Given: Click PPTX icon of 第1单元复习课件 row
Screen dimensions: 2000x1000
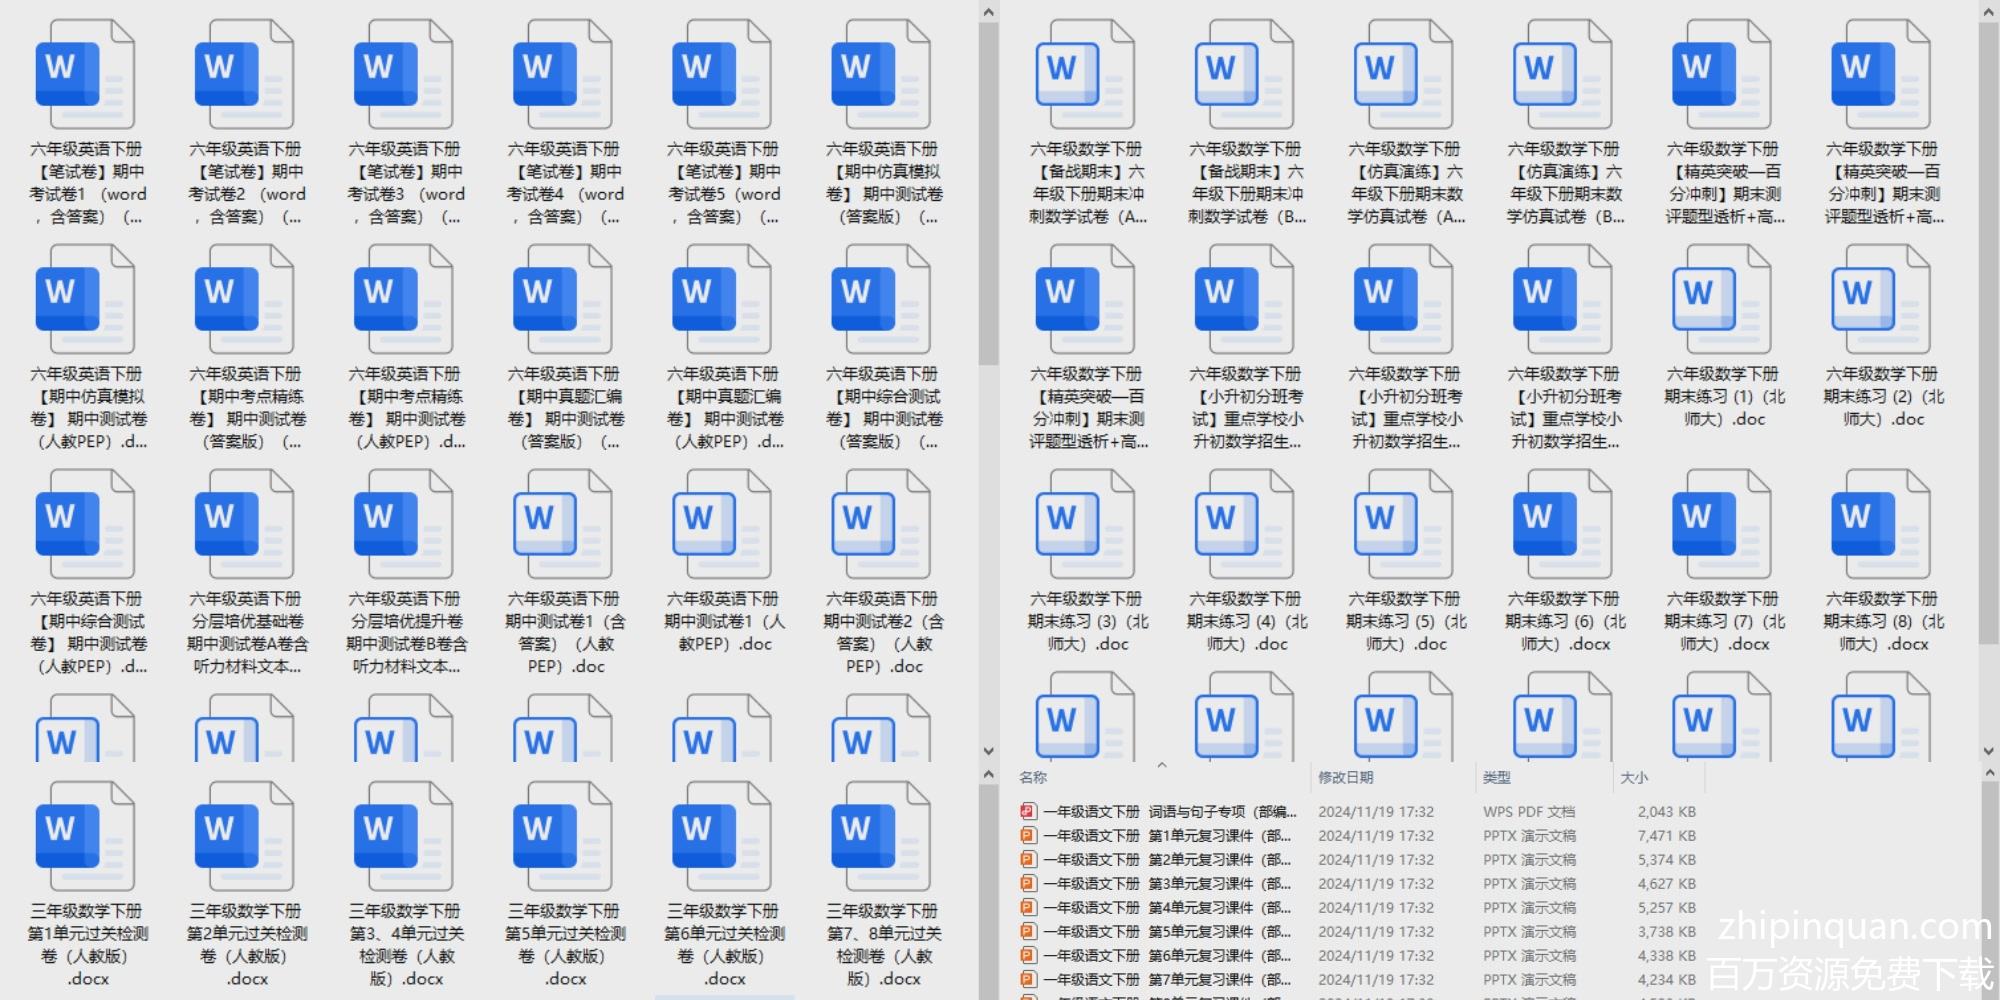Looking at the screenshot, I should [x=1027, y=835].
